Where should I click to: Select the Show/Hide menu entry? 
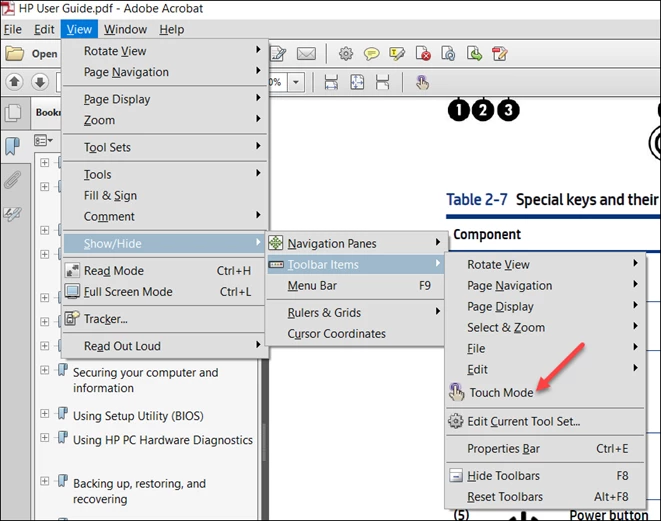click(165, 243)
